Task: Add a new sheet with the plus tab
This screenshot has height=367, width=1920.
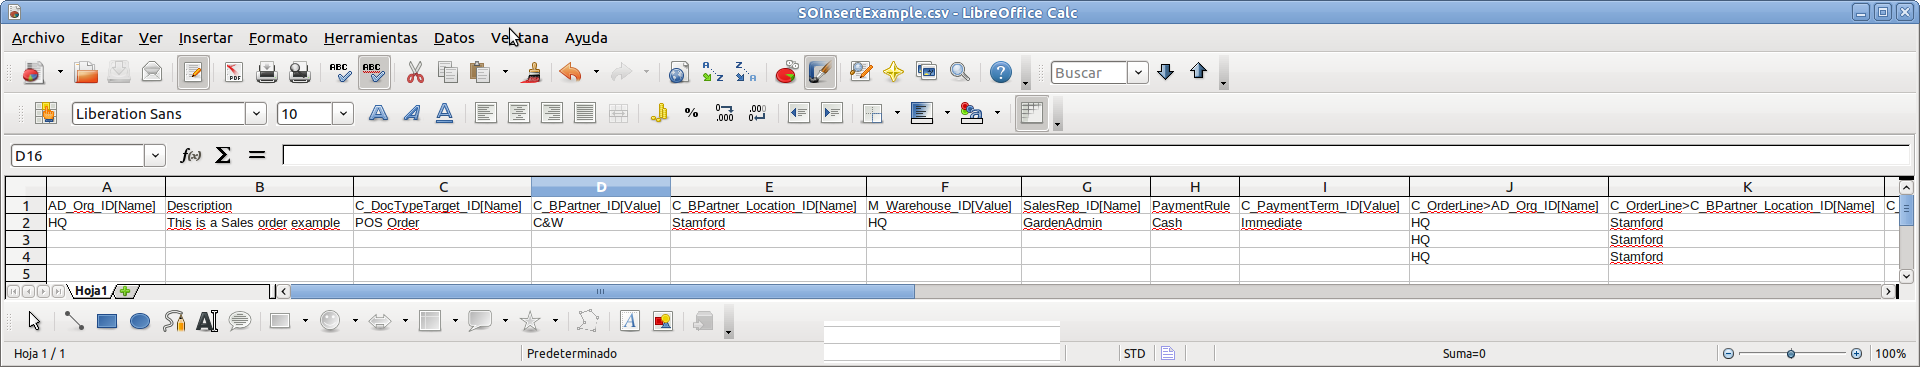Action: (x=125, y=291)
